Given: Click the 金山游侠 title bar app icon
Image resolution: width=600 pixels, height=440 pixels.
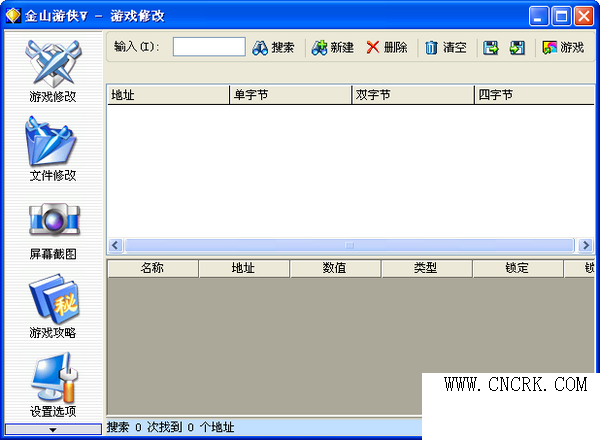Looking at the screenshot, I should pos(13,16).
